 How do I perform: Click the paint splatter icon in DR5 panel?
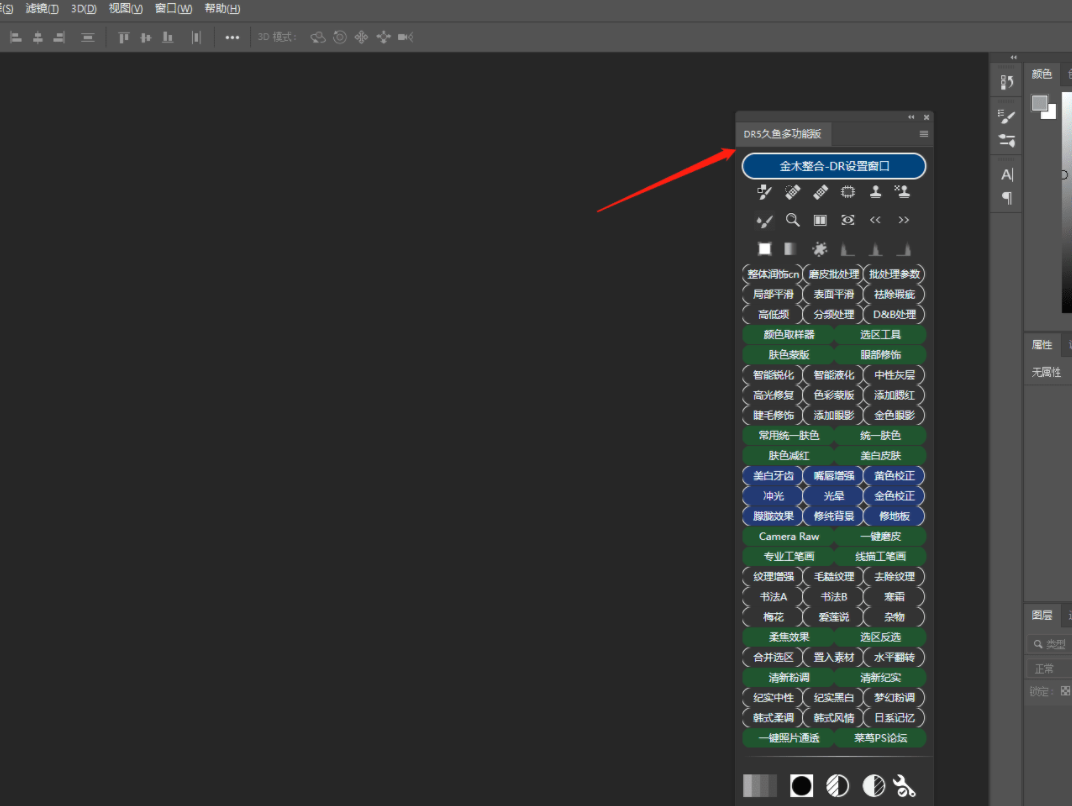coord(820,248)
